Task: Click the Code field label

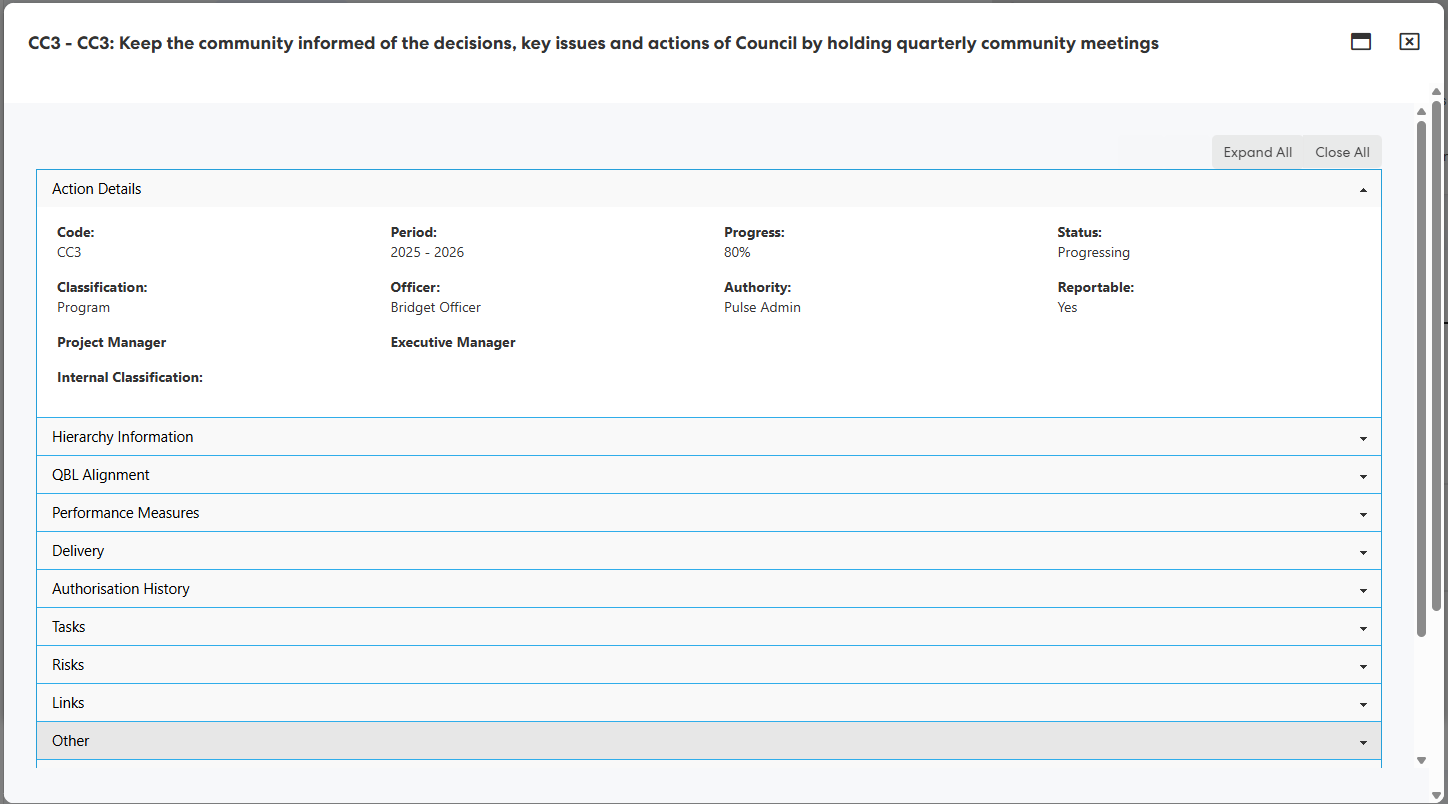Action: (x=76, y=232)
